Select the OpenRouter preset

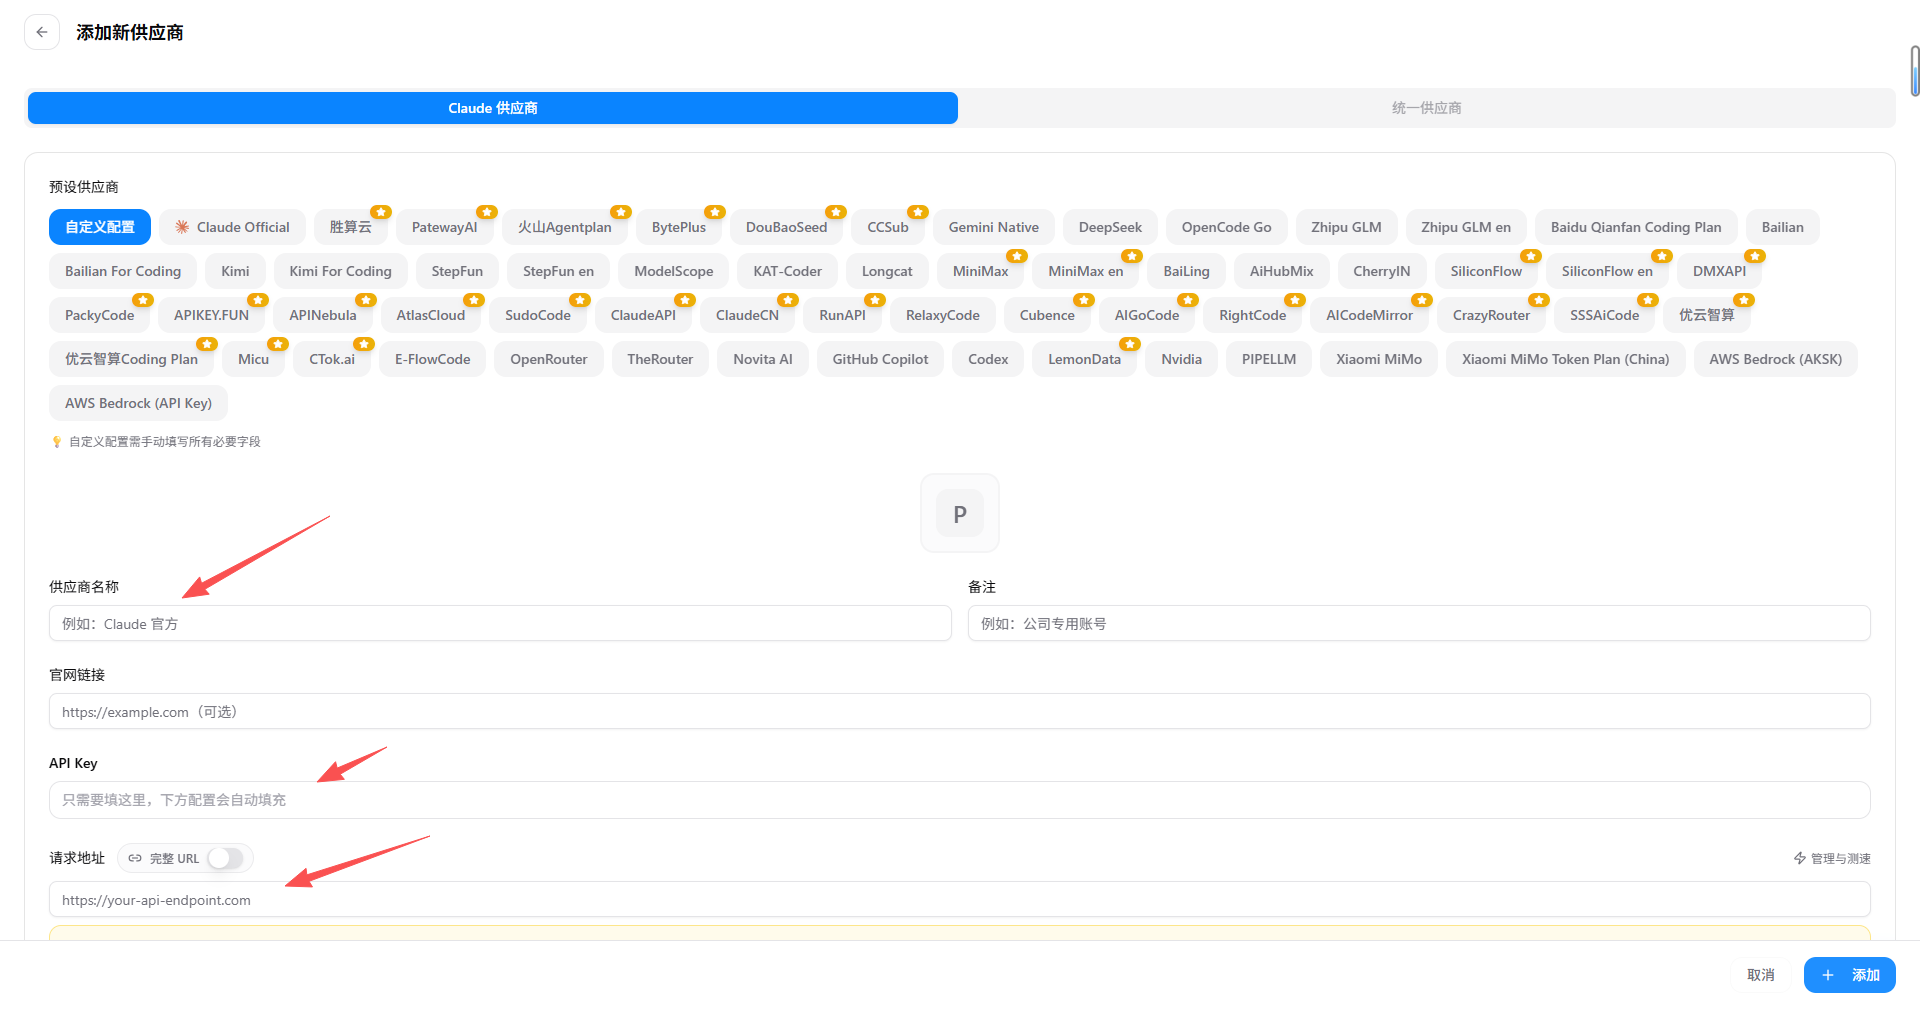pyautogui.click(x=549, y=359)
